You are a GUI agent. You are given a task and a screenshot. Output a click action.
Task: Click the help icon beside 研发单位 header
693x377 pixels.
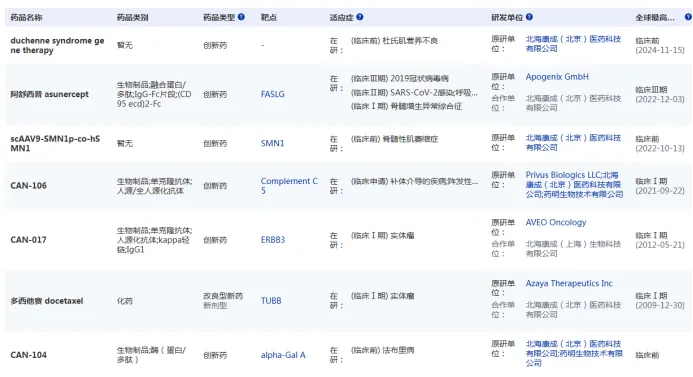[x=529, y=17]
